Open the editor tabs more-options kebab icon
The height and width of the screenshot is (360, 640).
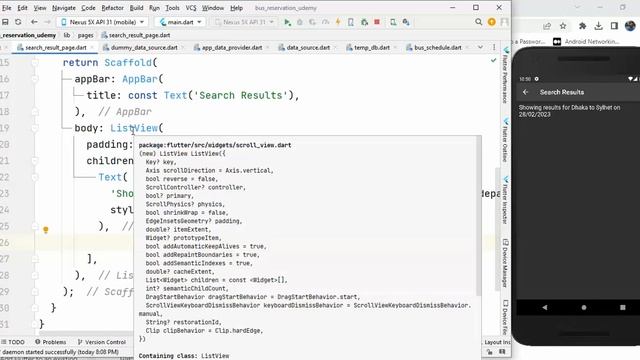click(x=494, y=47)
